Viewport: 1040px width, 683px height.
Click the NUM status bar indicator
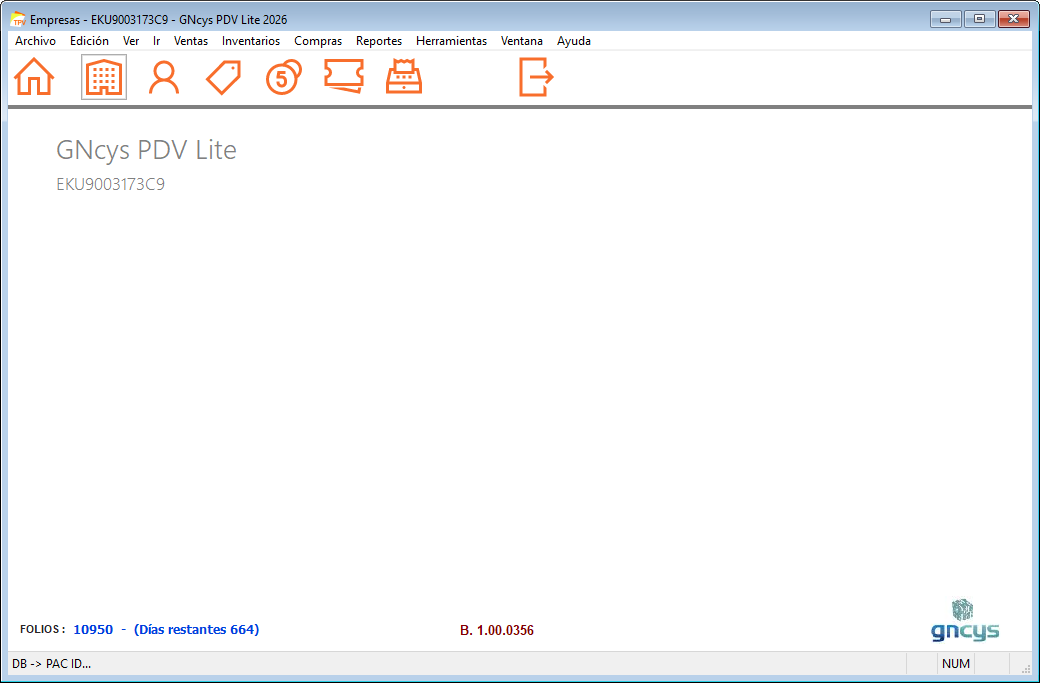tap(956, 664)
